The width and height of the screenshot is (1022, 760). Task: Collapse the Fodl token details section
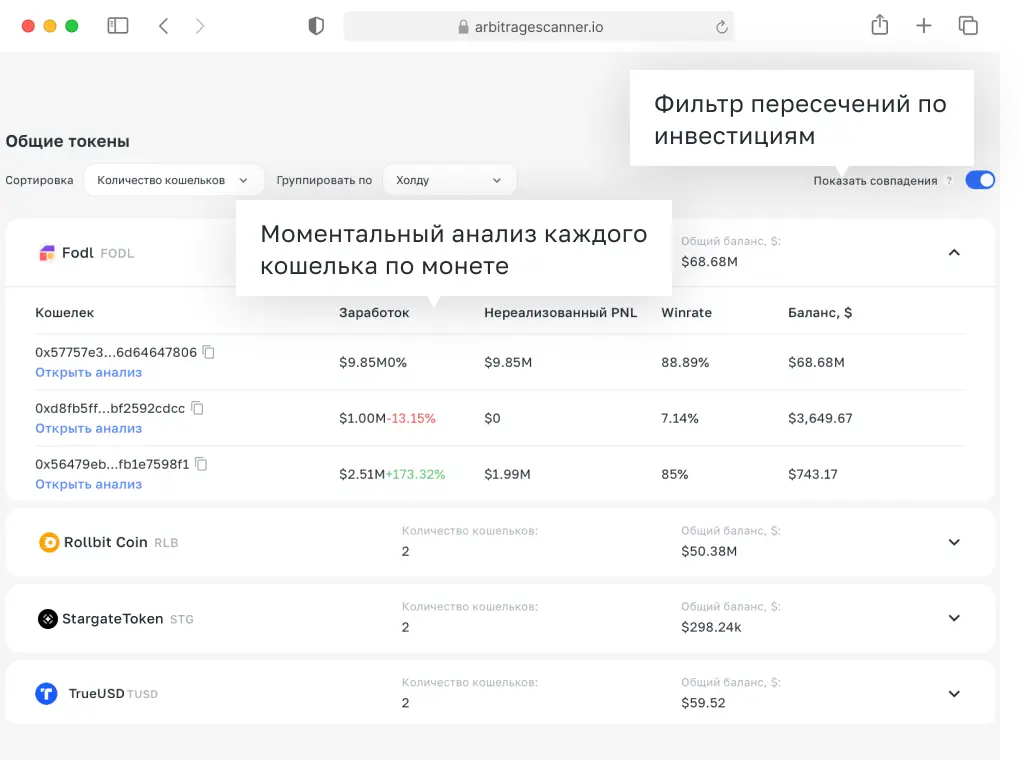click(x=954, y=253)
